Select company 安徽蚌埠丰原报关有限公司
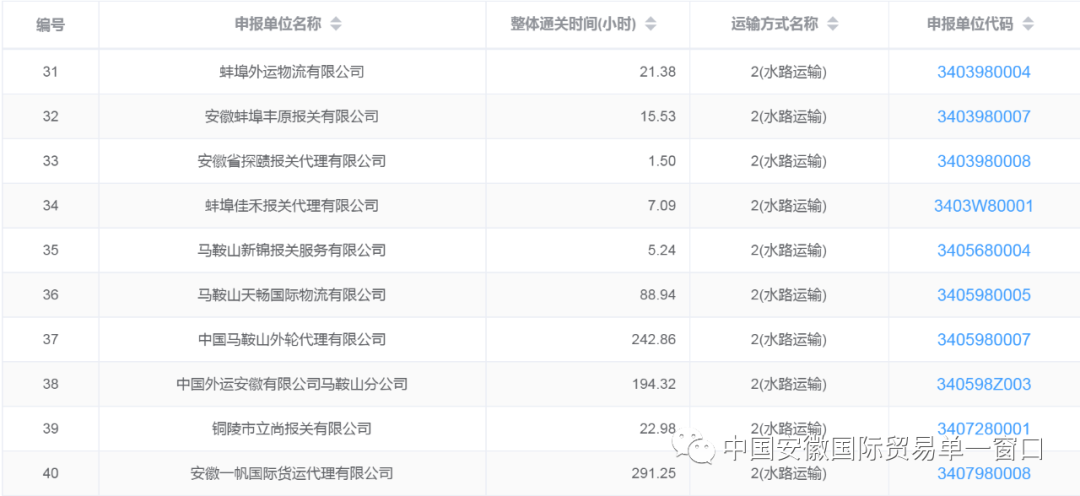This screenshot has height=496, width=1080. pyautogui.click(x=292, y=116)
